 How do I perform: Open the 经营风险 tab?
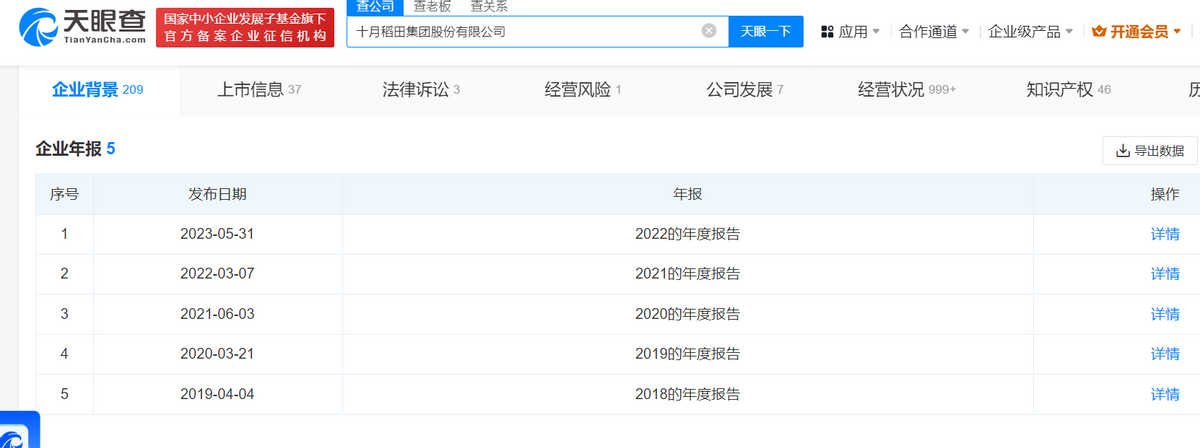click(583, 90)
